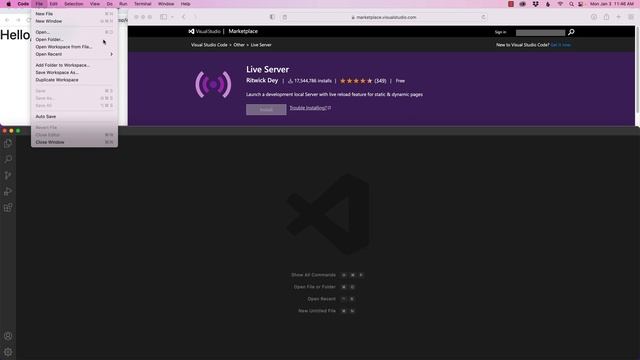This screenshot has width=640, height=360.
Task: Click the Live Server extension logo
Action: [213, 84]
